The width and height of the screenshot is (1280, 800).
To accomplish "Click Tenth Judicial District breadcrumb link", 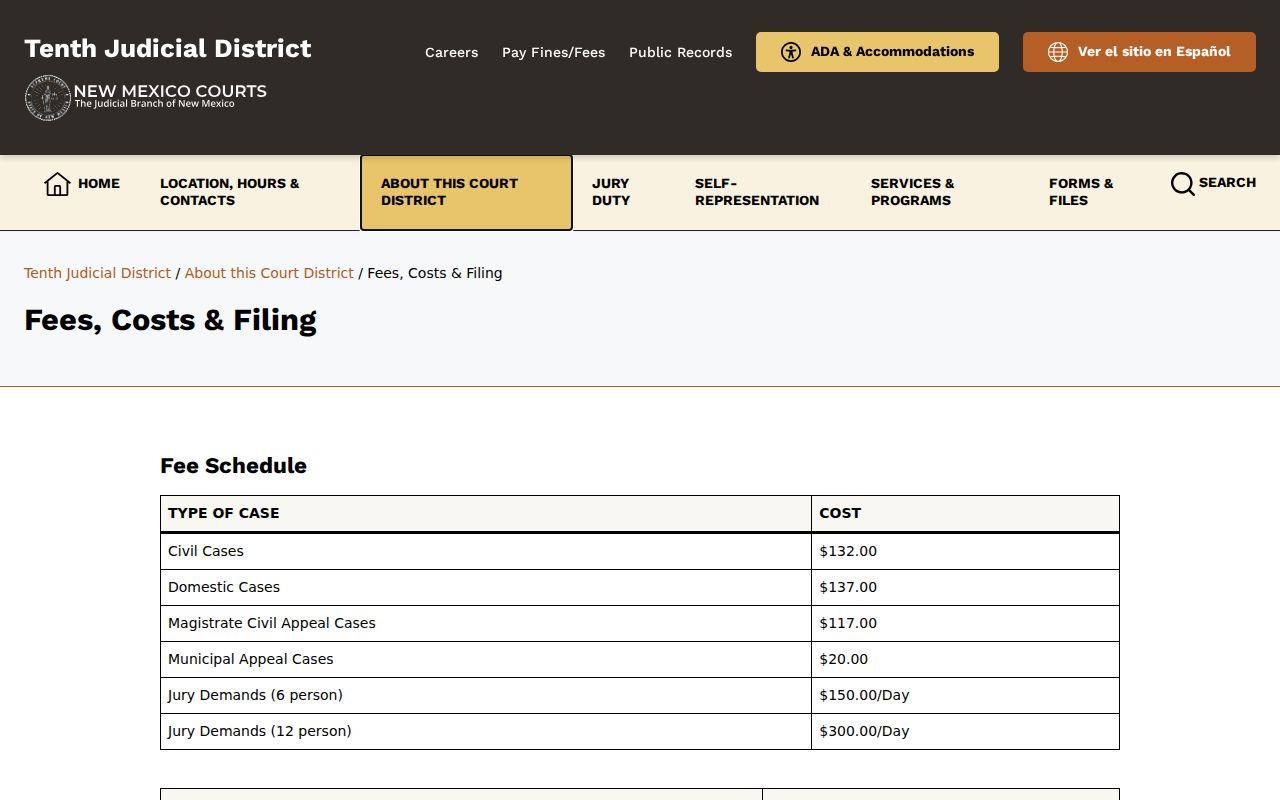I will 97,273.
